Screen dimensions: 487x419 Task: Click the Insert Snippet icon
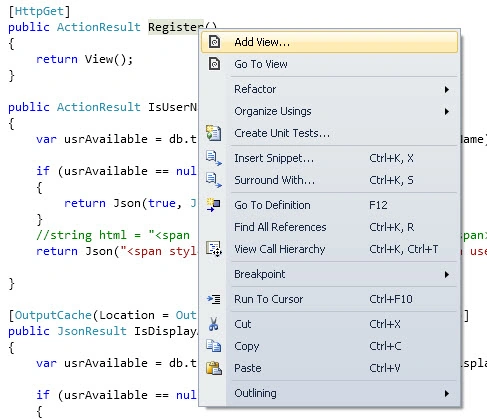tap(214, 158)
